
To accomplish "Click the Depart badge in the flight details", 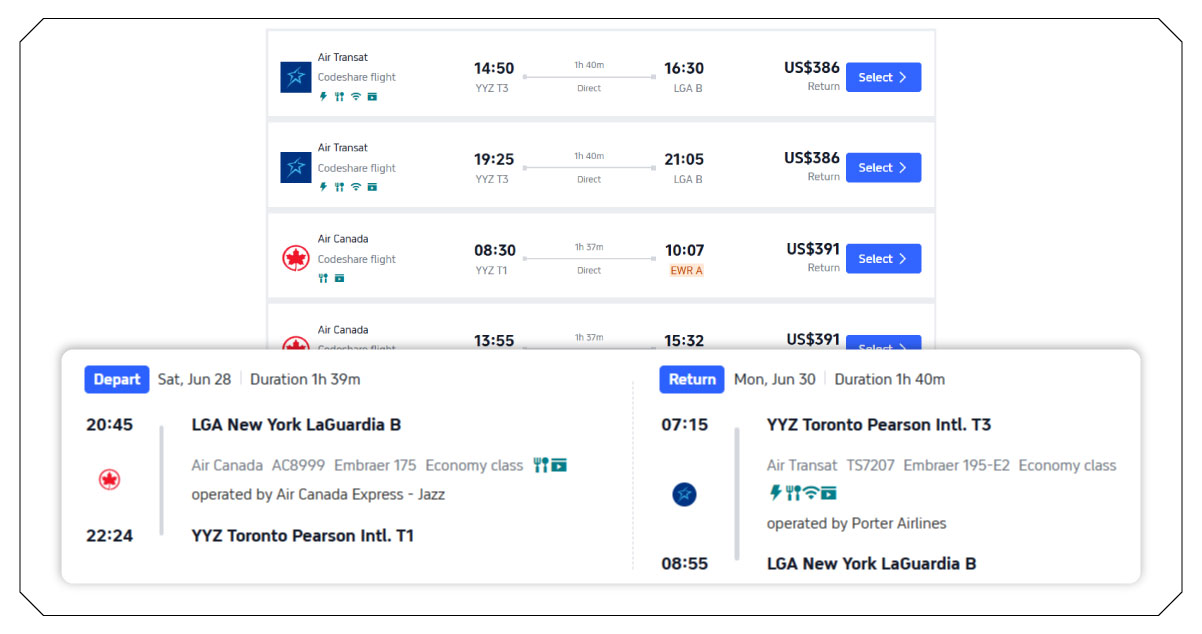I will 117,379.
